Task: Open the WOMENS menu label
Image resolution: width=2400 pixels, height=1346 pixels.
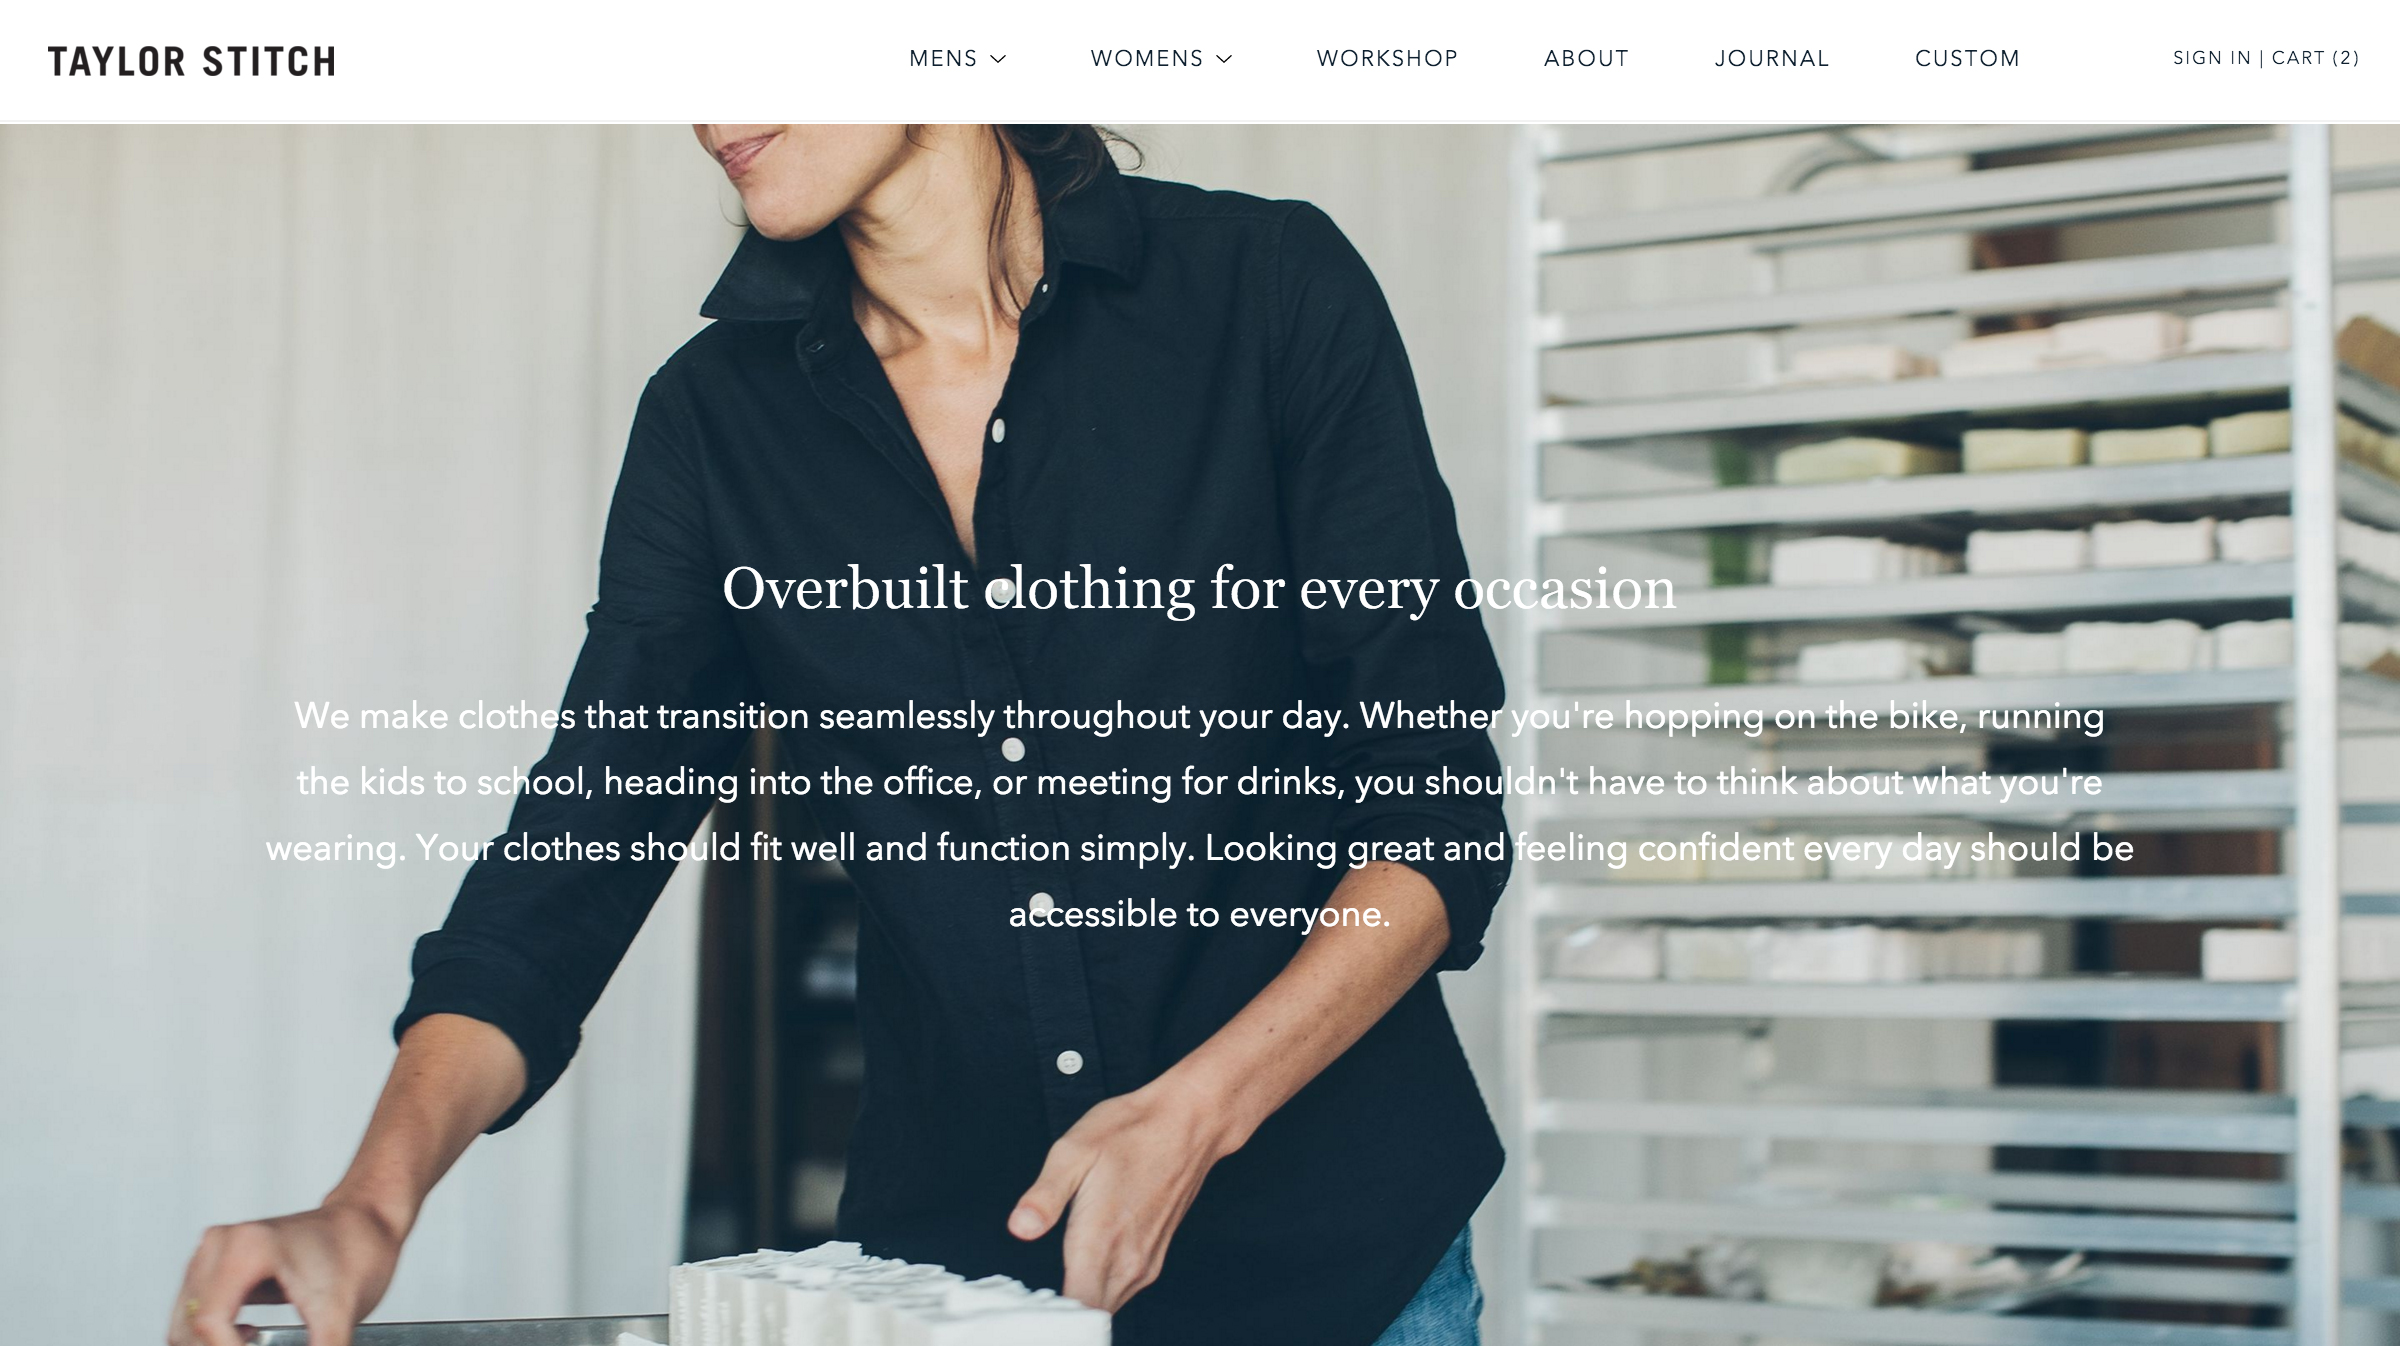Action: 1147,59
